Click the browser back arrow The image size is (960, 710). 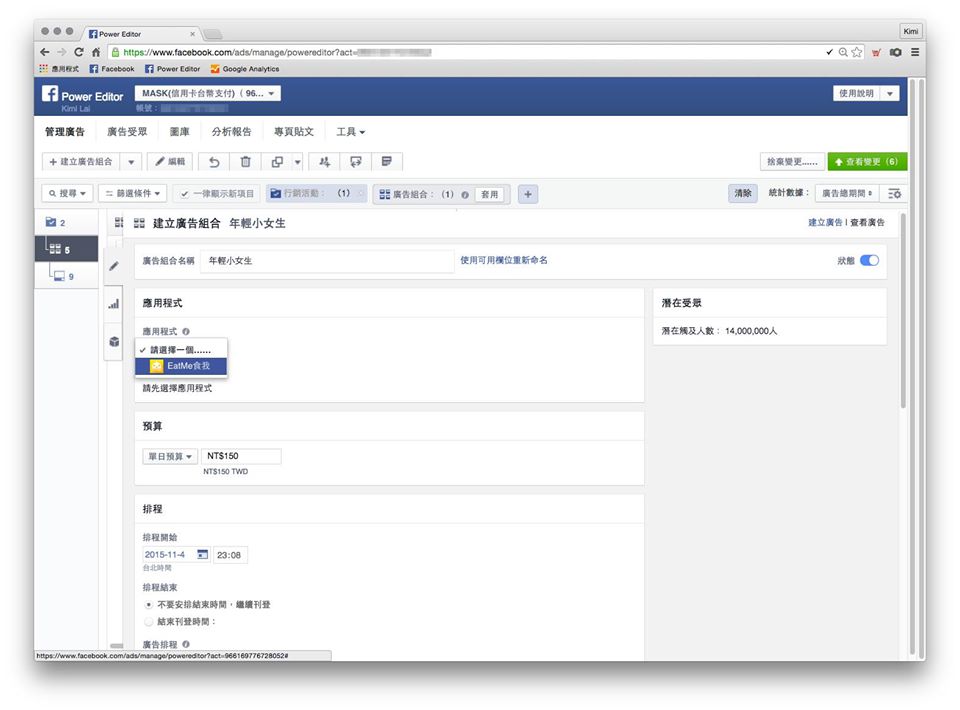[45, 53]
